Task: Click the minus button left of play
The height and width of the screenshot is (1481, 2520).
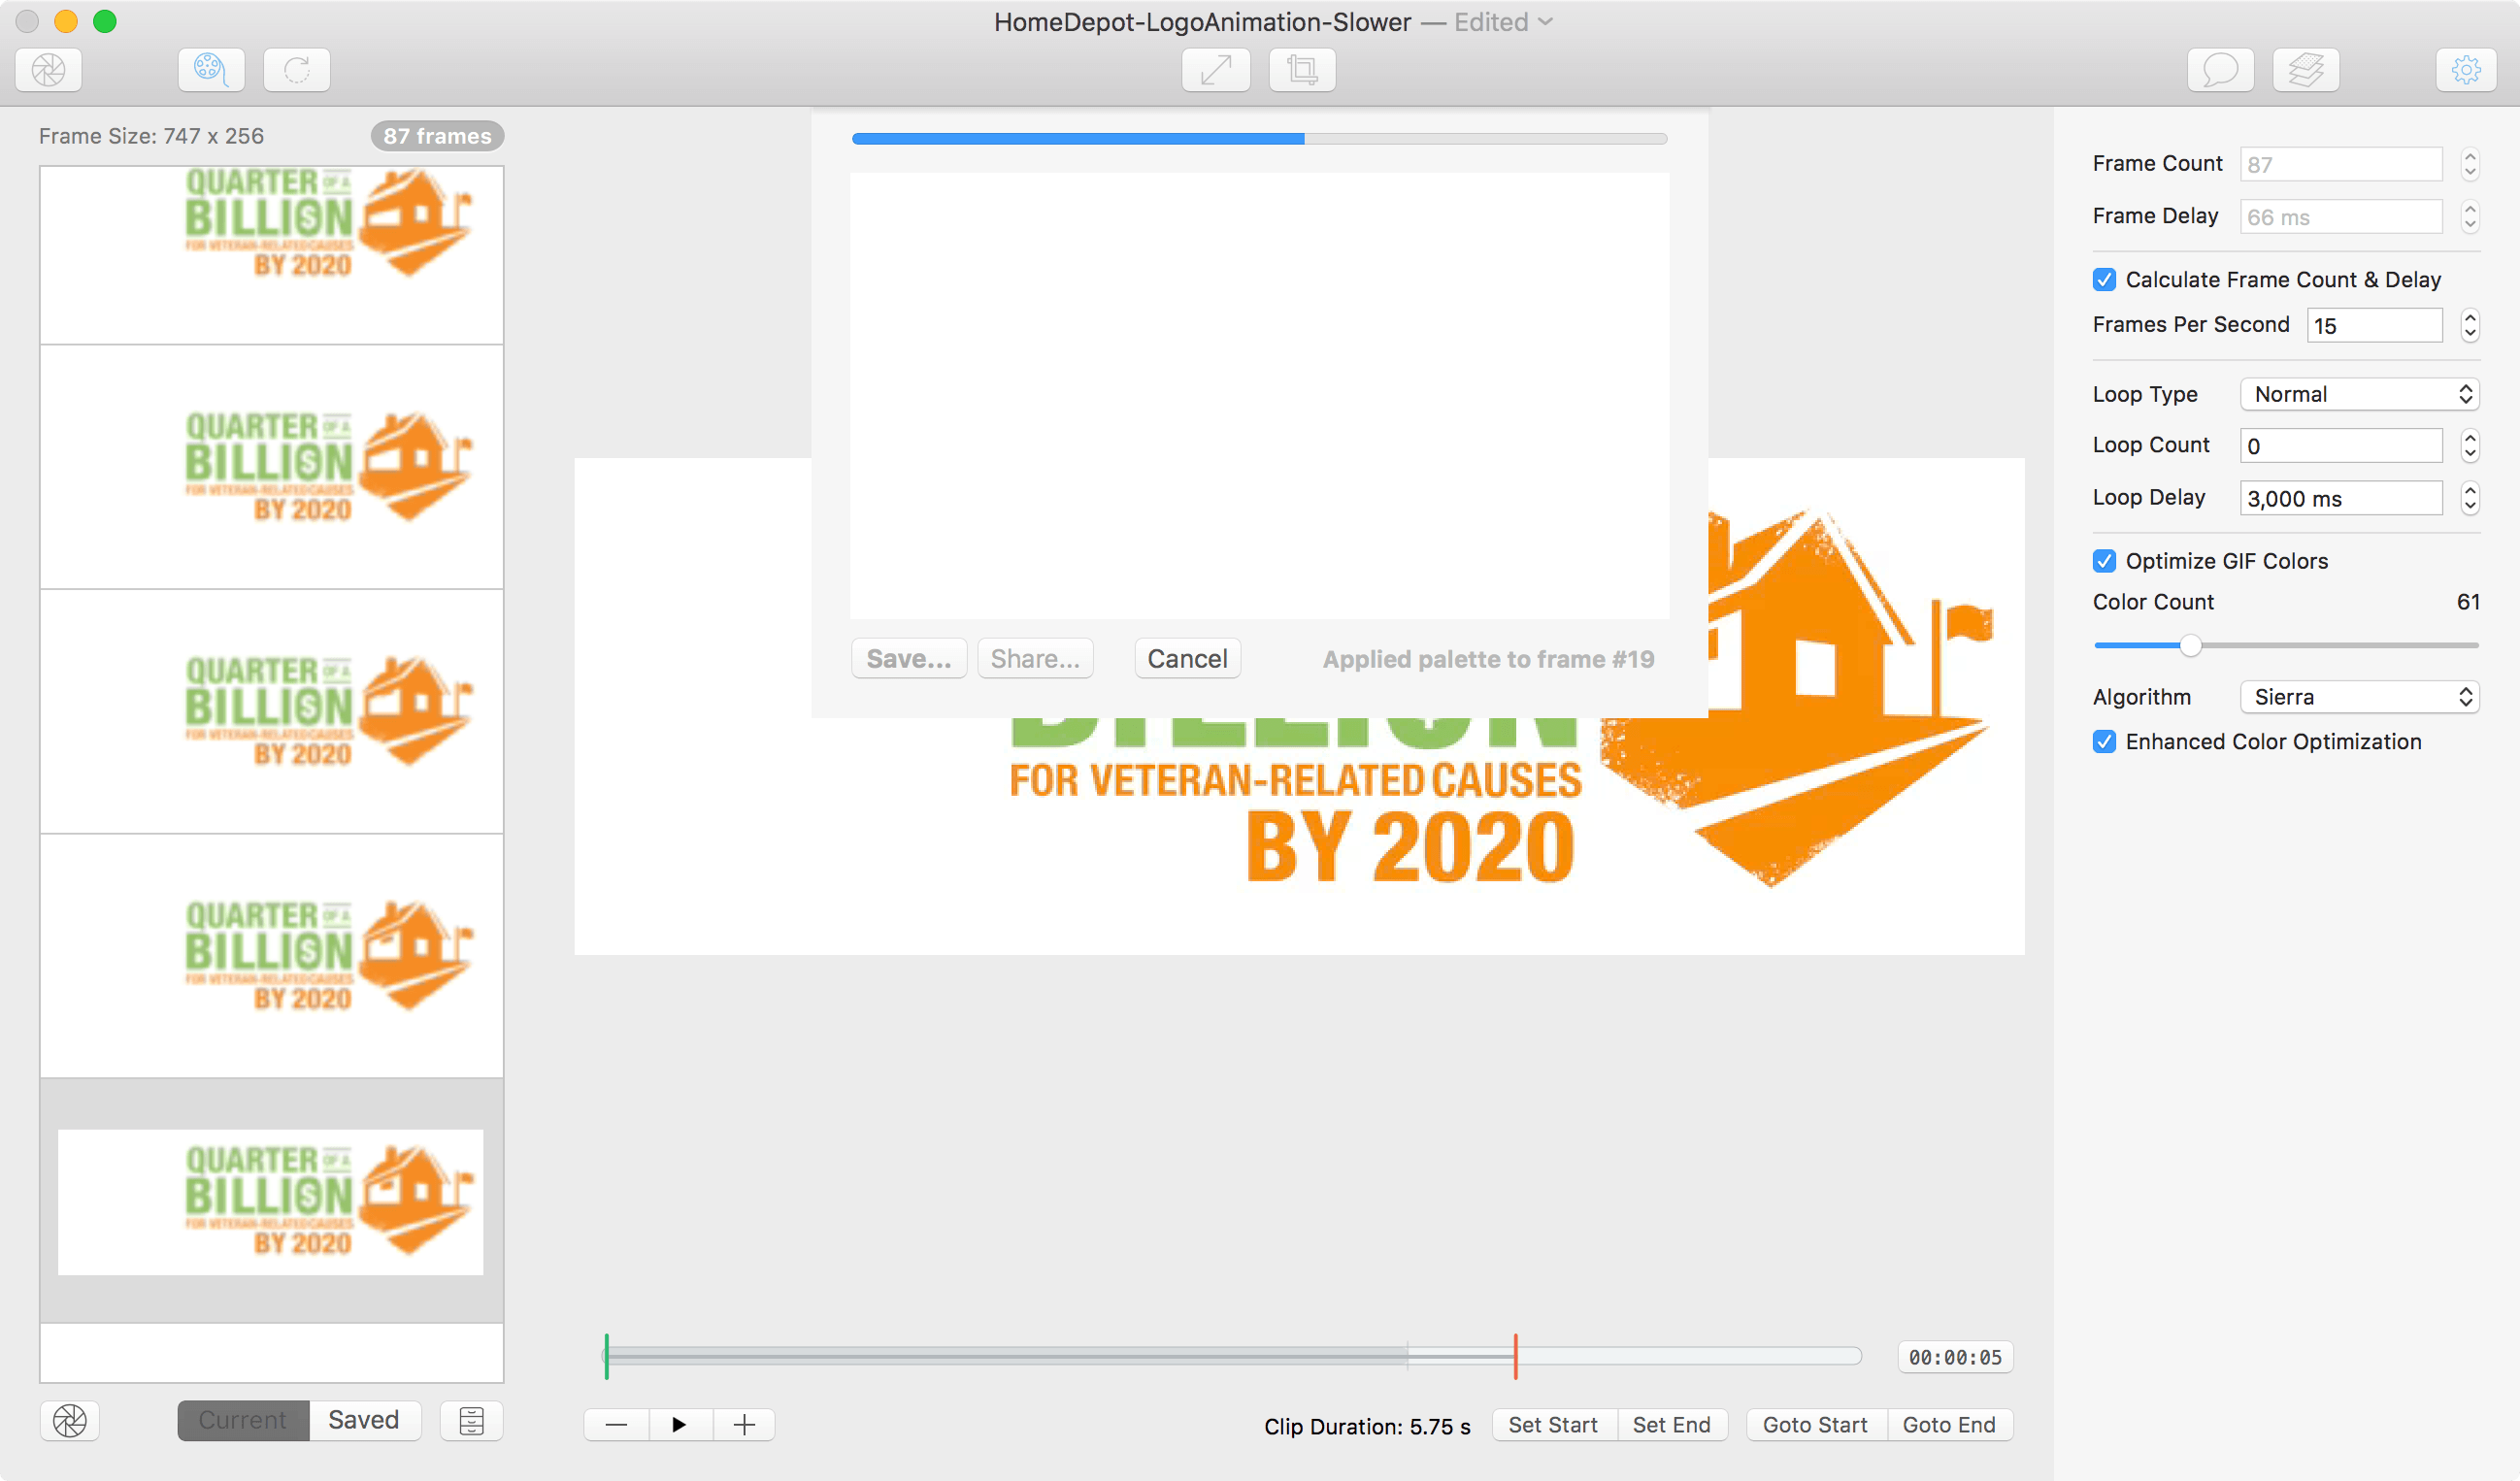Action: pos(616,1425)
